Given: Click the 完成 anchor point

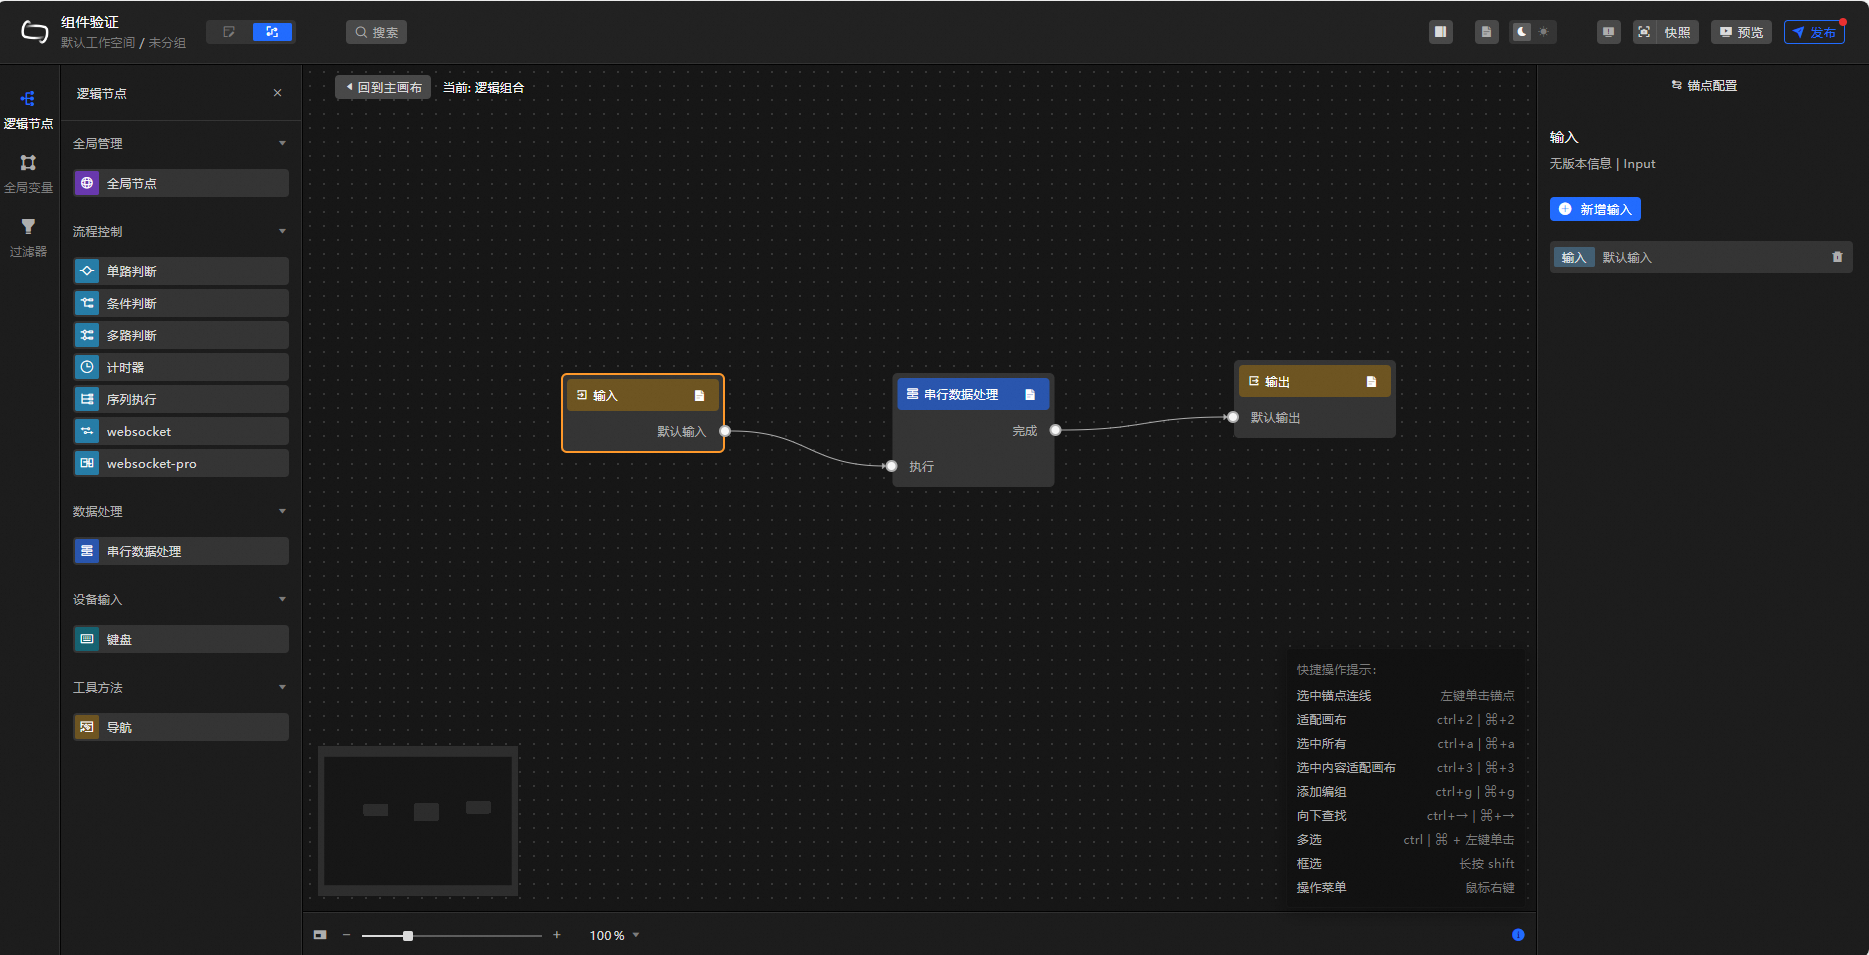Looking at the screenshot, I should [x=1055, y=430].
